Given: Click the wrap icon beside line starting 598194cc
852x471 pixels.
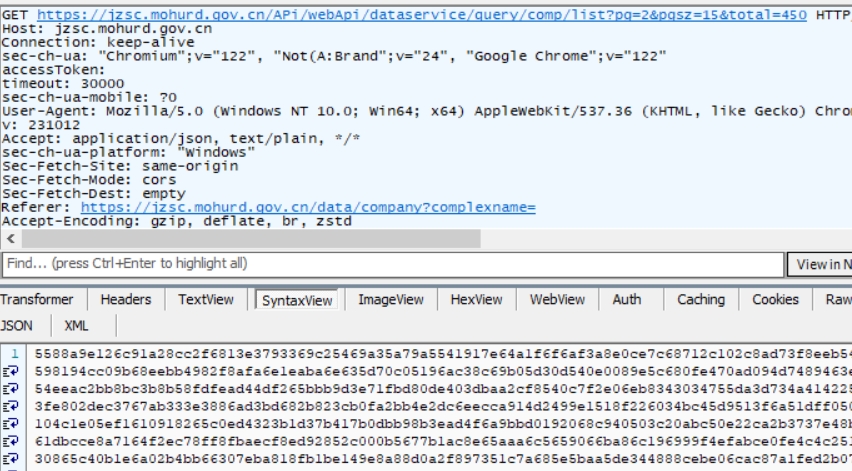Looking at the screenshot, I should click(x=16, y=371).
